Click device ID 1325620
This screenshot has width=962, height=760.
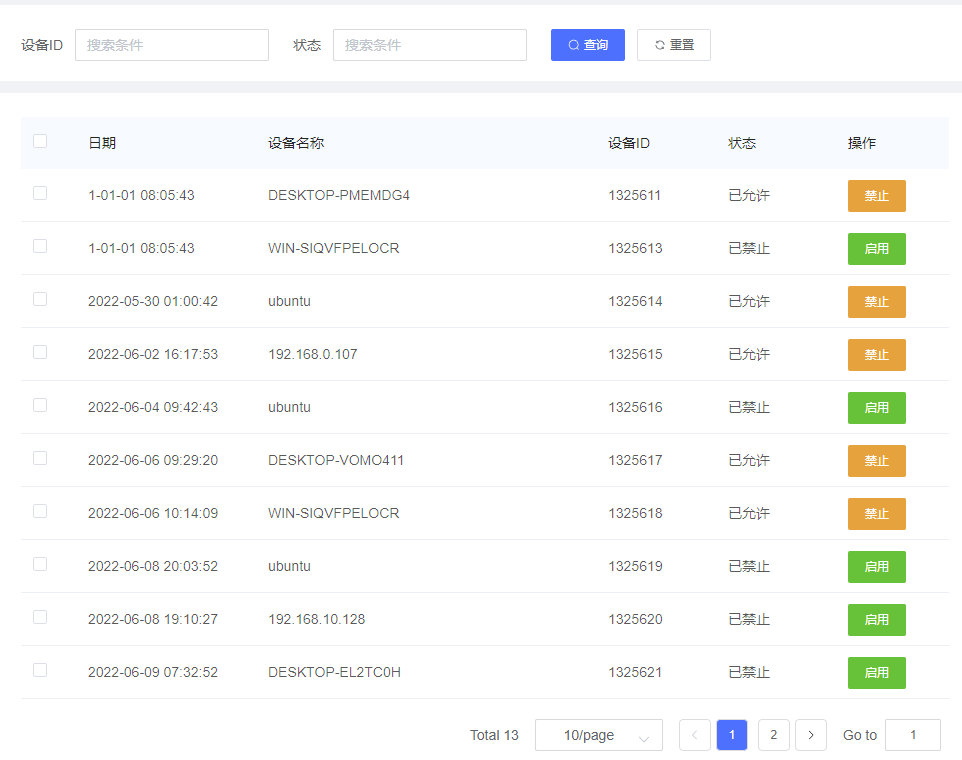tap(635, 620)
